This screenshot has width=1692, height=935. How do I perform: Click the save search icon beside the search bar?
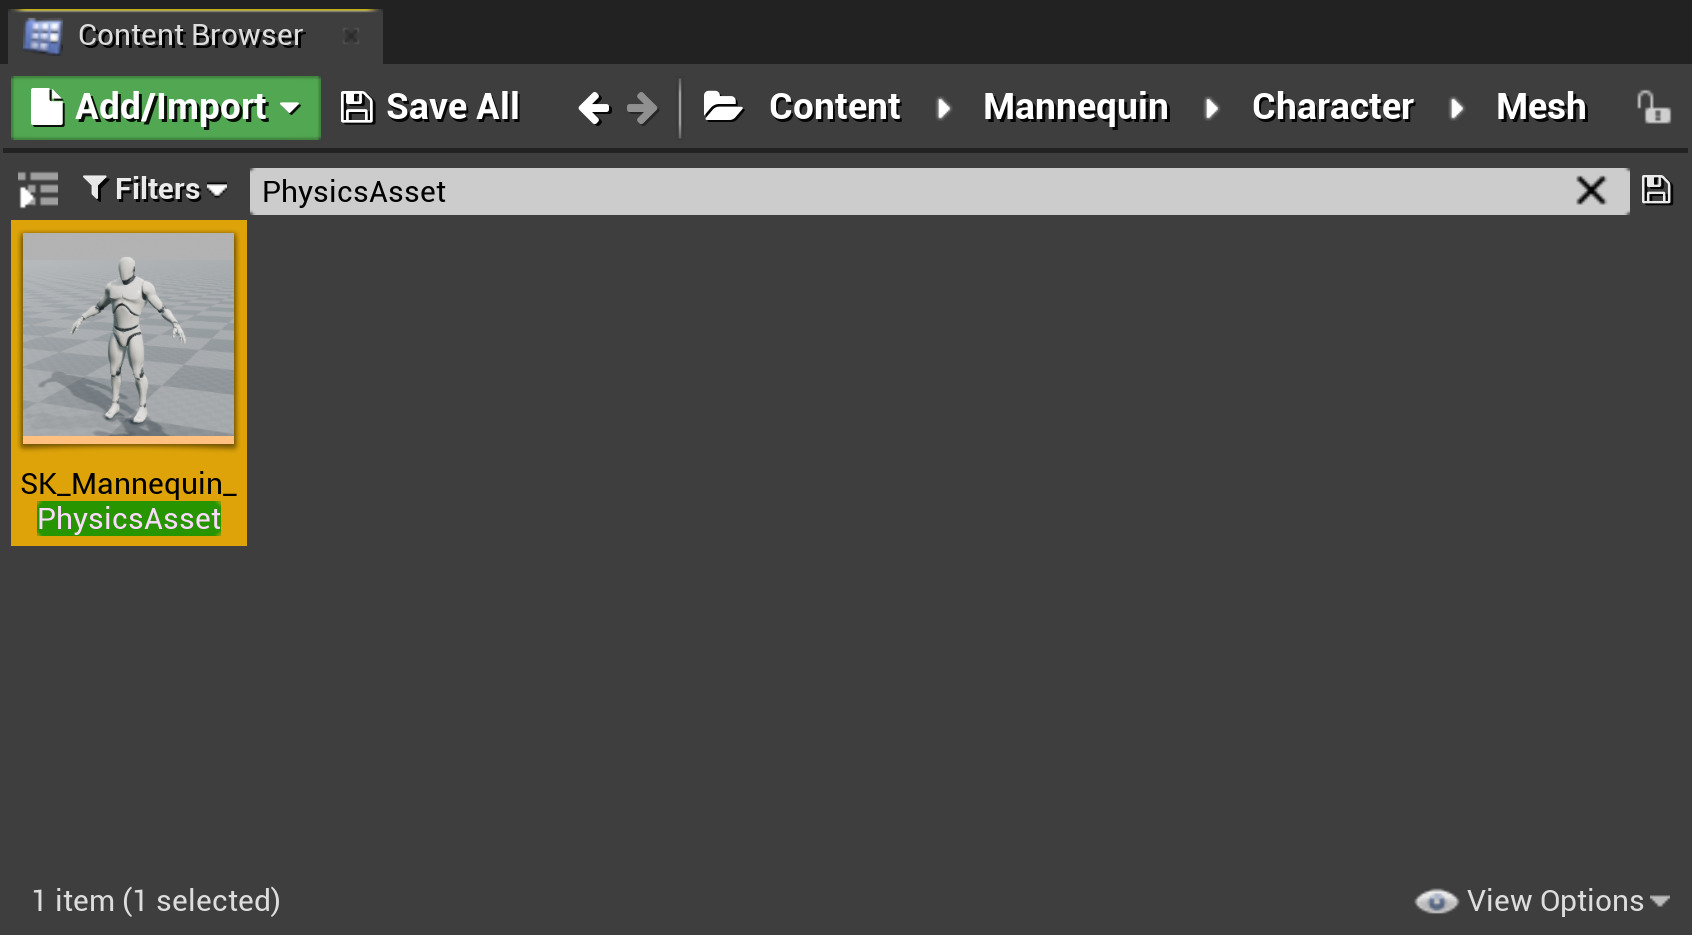pos(1656,190)
